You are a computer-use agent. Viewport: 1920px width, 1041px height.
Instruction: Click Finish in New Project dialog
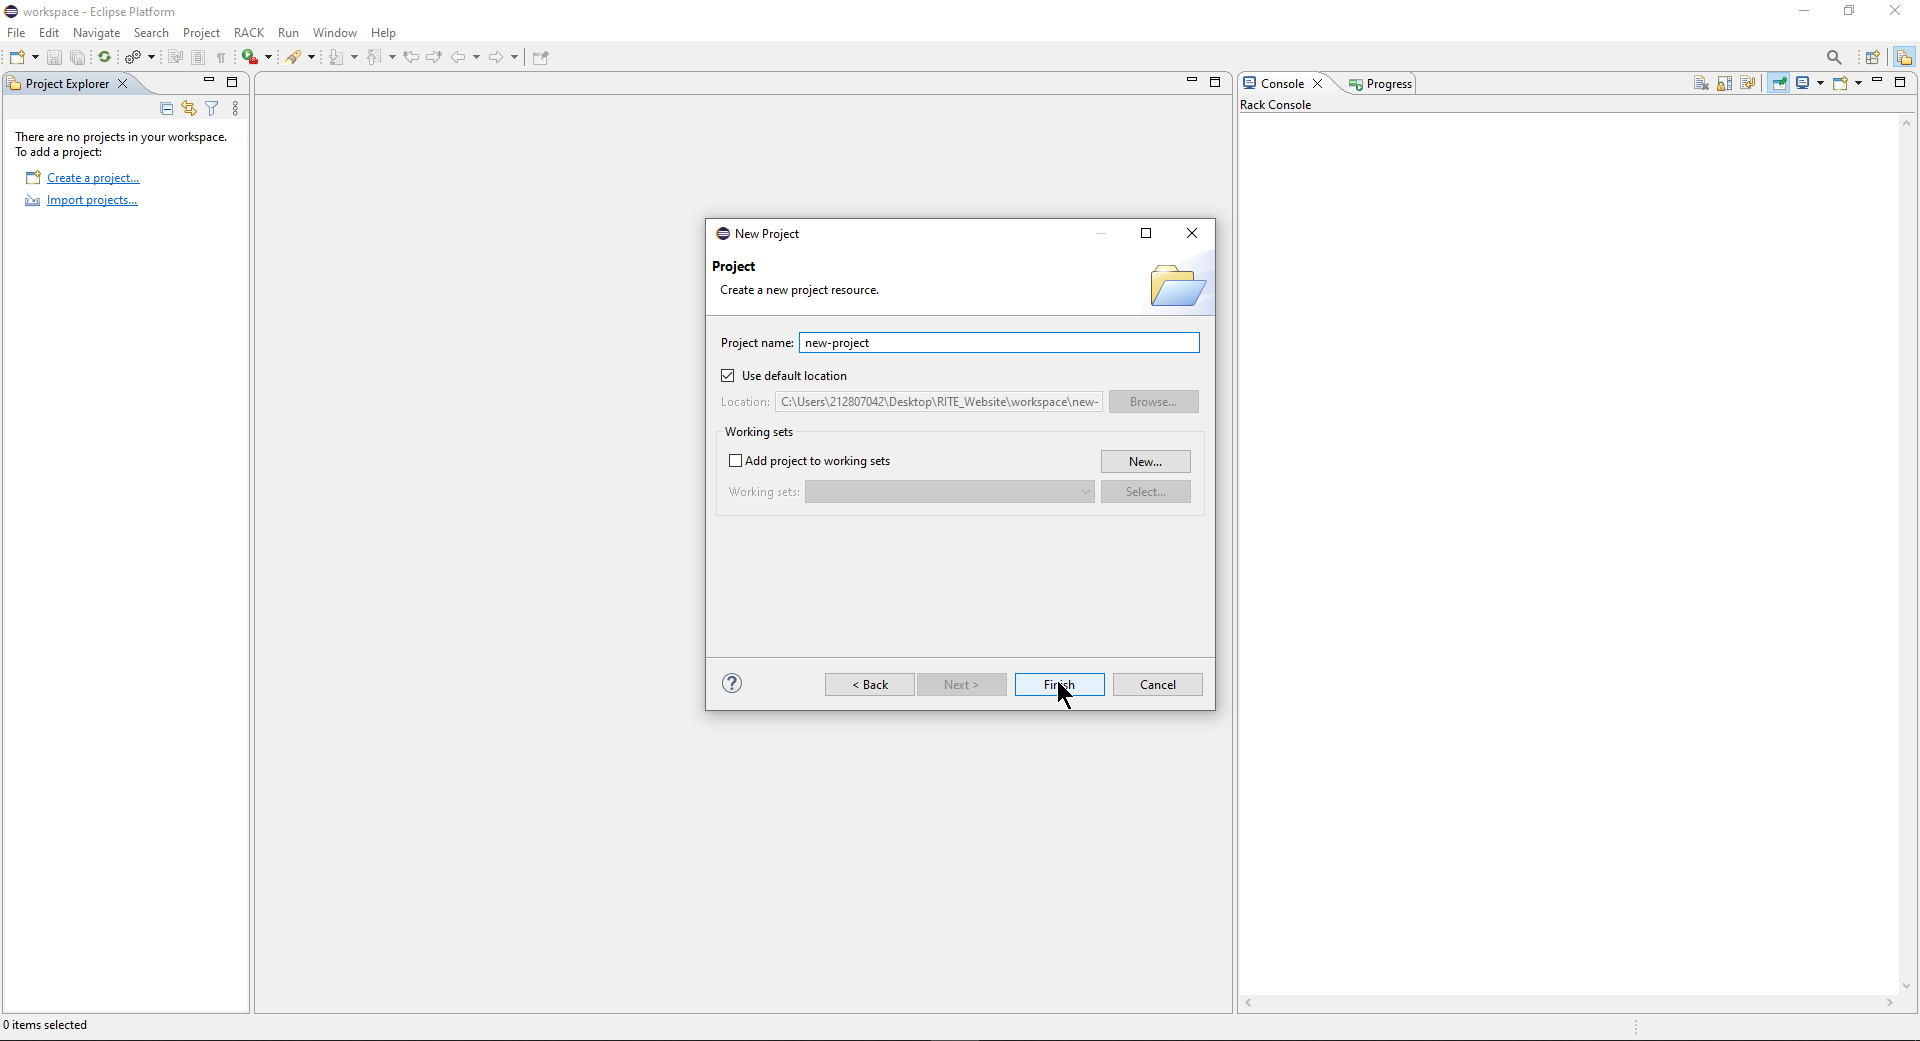tap(1060, 685)
